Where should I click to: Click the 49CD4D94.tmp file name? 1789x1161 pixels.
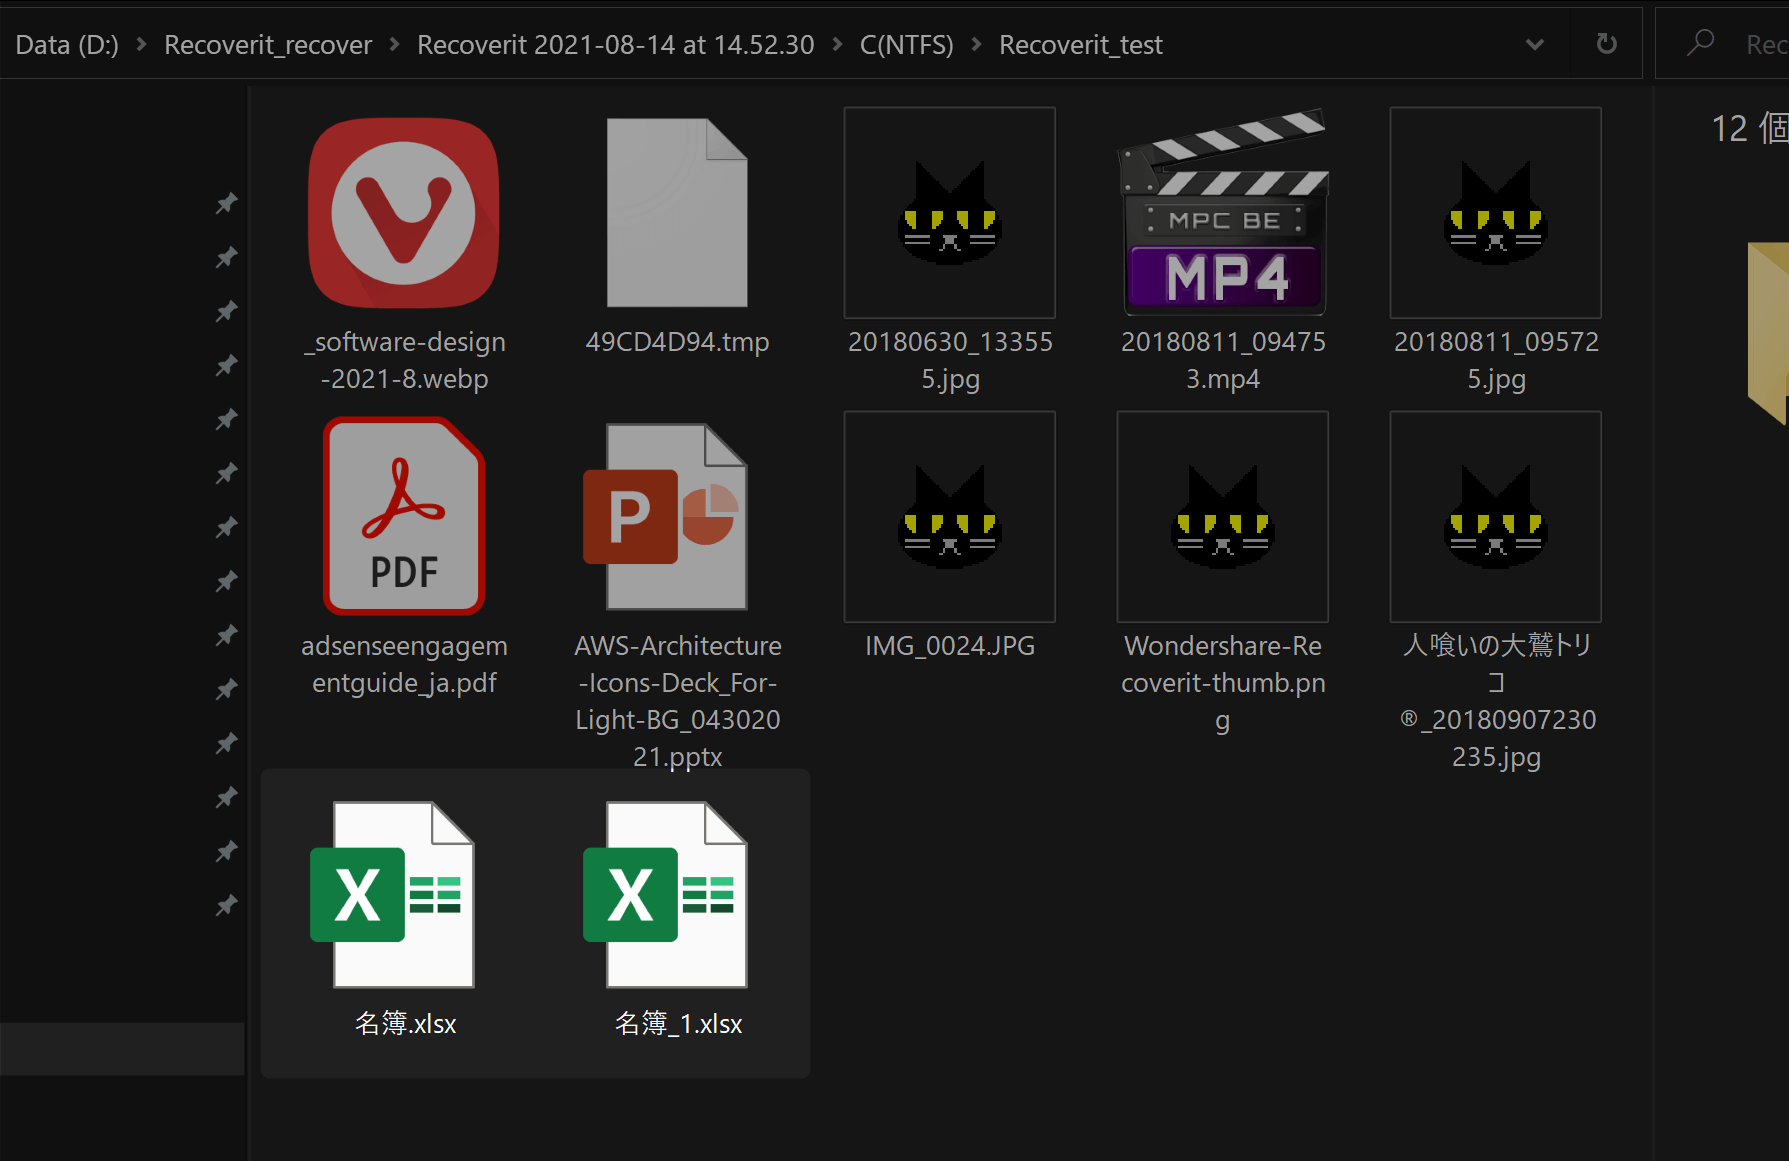click(677, 342)
